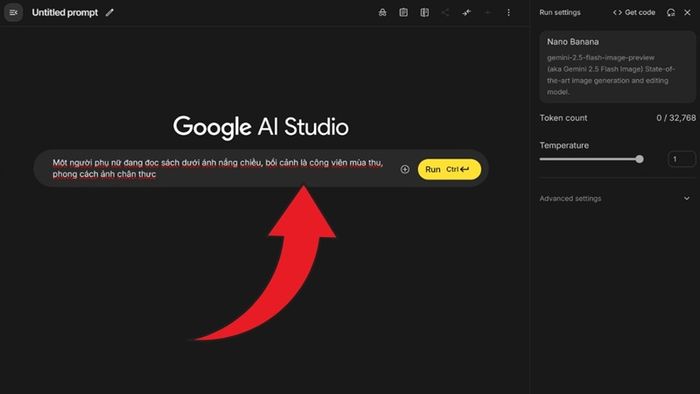Click into the prompt text input box
Viewport: 700px width, 394px height.
pyautogui.click(x=218, y=168)
